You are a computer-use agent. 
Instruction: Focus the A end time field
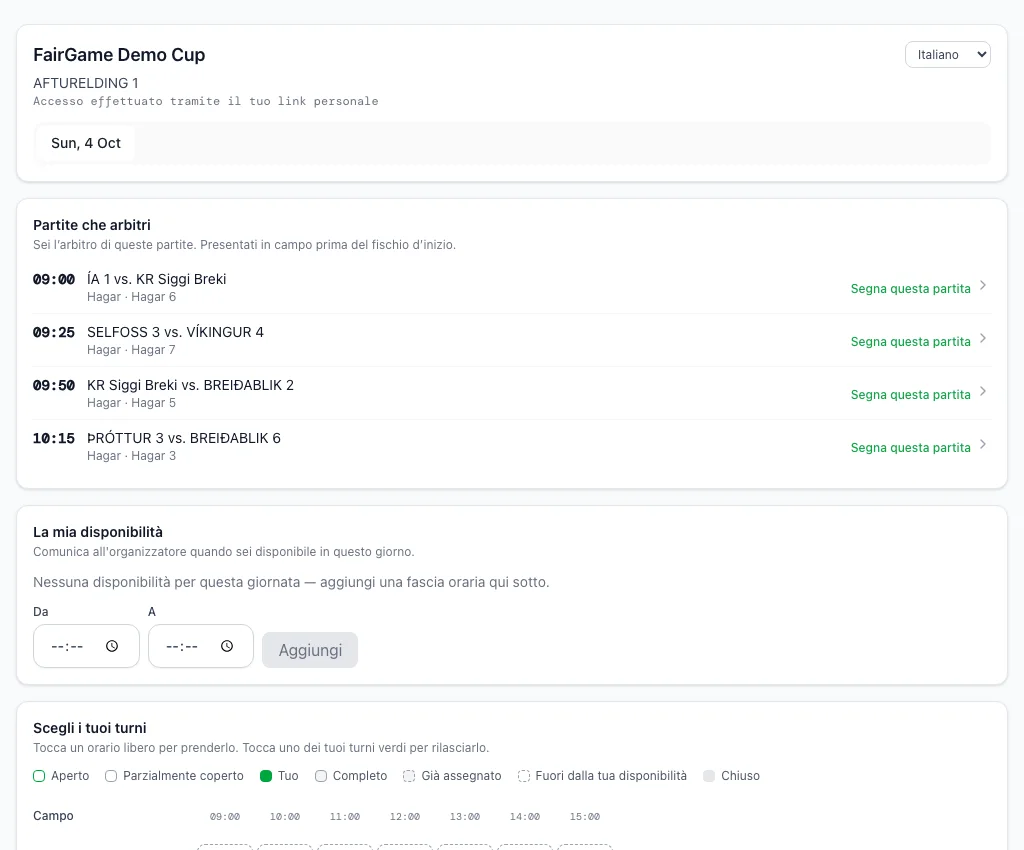click(201, 646)
